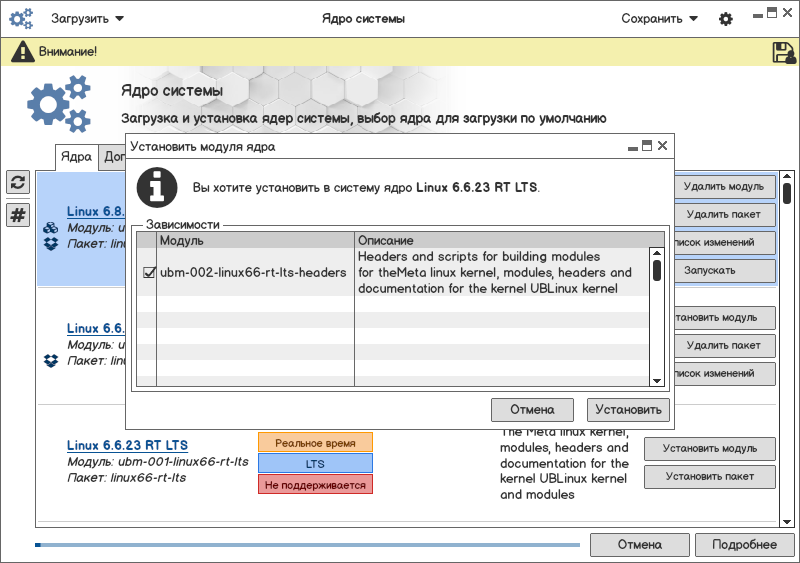Click Отмена at bottom of main window
Viewport: 800px width, 563px height.
(640, 545)
